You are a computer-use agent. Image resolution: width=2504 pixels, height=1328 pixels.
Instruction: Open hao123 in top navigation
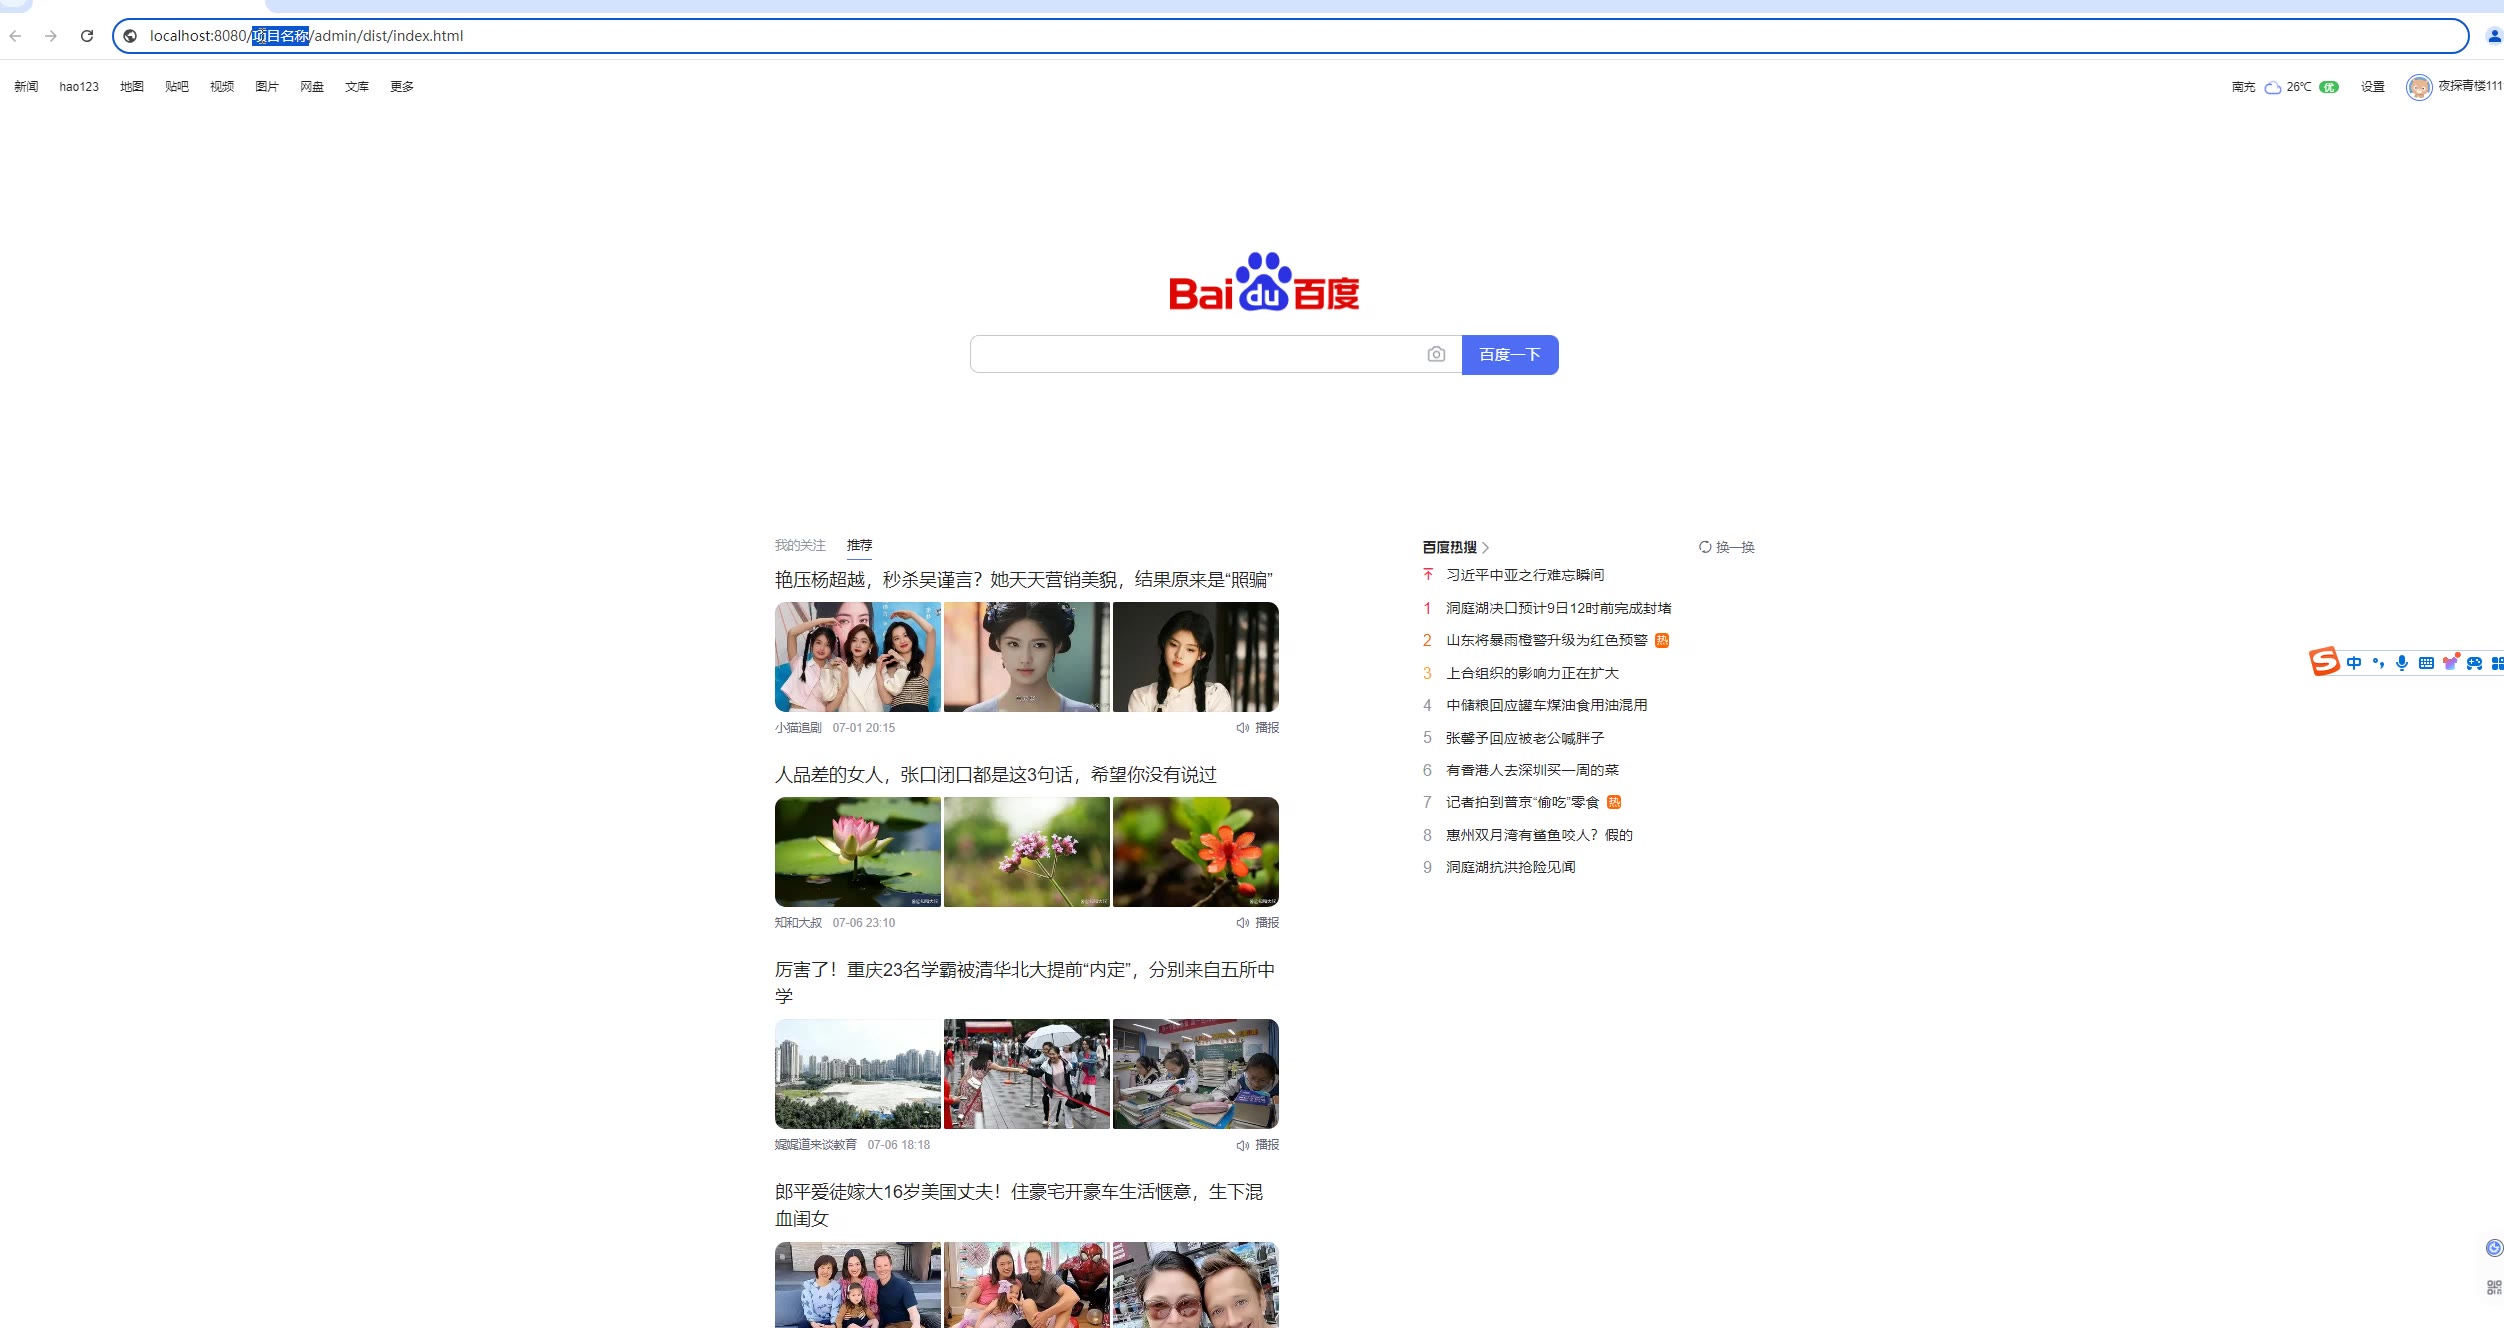(79, 87)
